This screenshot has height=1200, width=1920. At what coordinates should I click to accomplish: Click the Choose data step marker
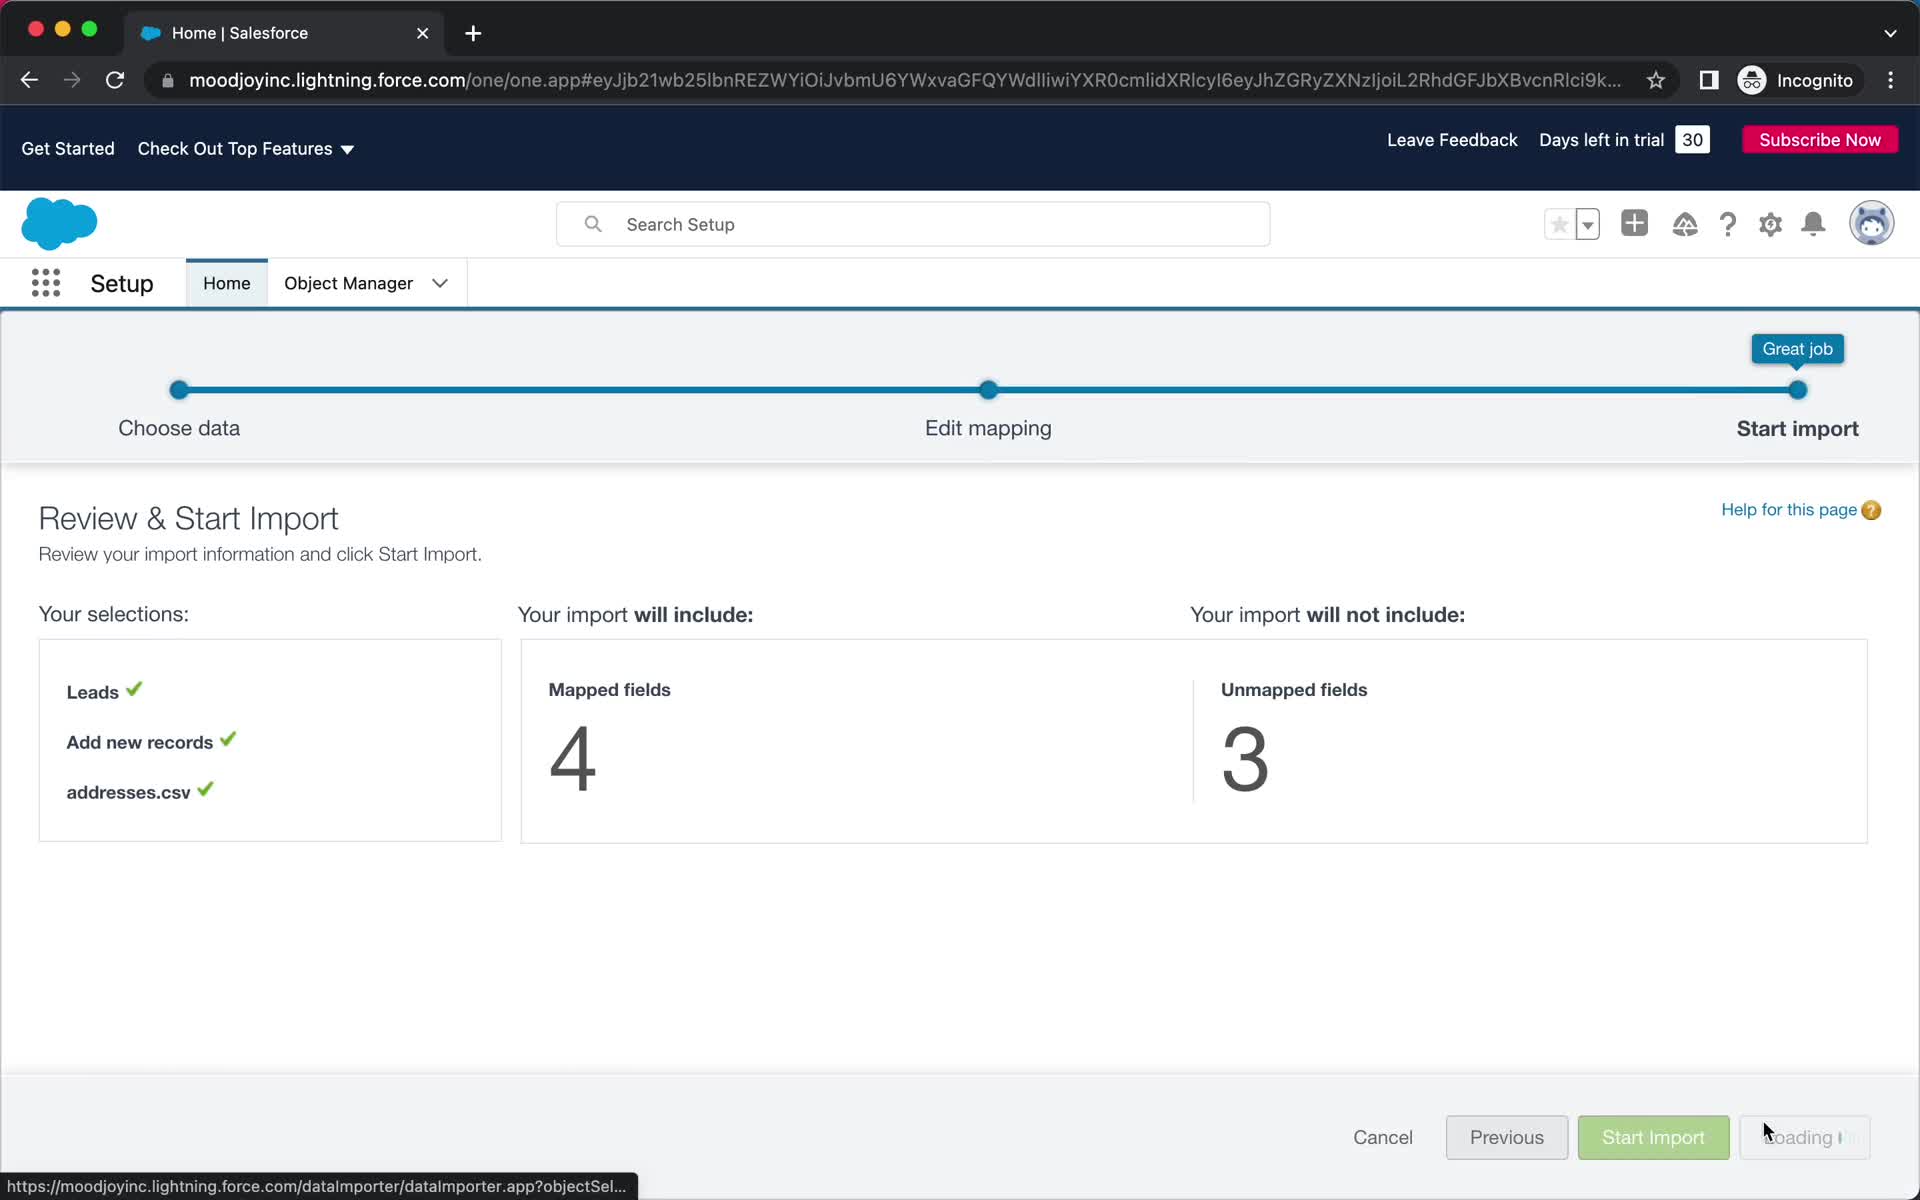point(179,390)
